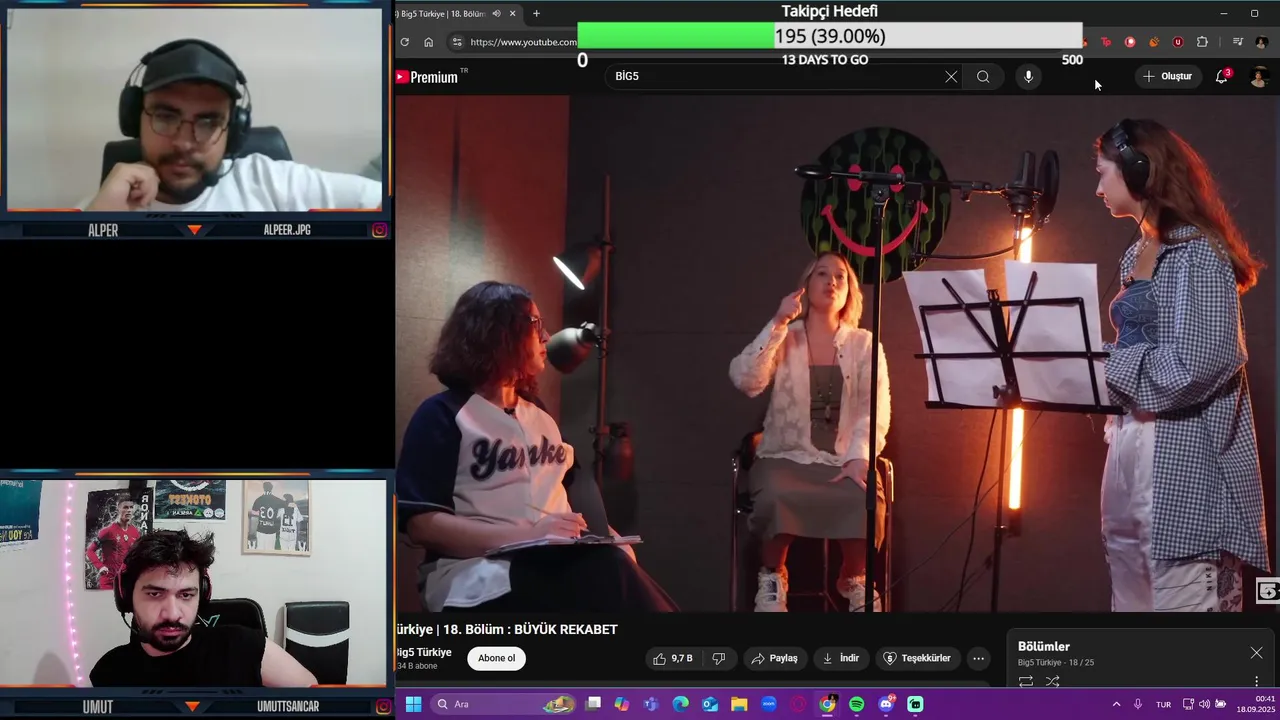
Task: View site information icon in address bar
Action: [457, 42]
